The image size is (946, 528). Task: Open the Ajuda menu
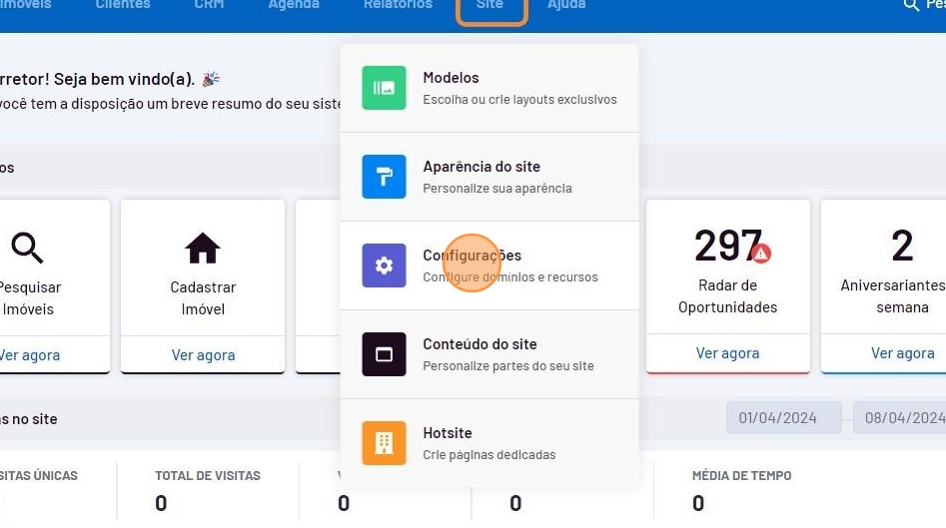tap(567, 5)
